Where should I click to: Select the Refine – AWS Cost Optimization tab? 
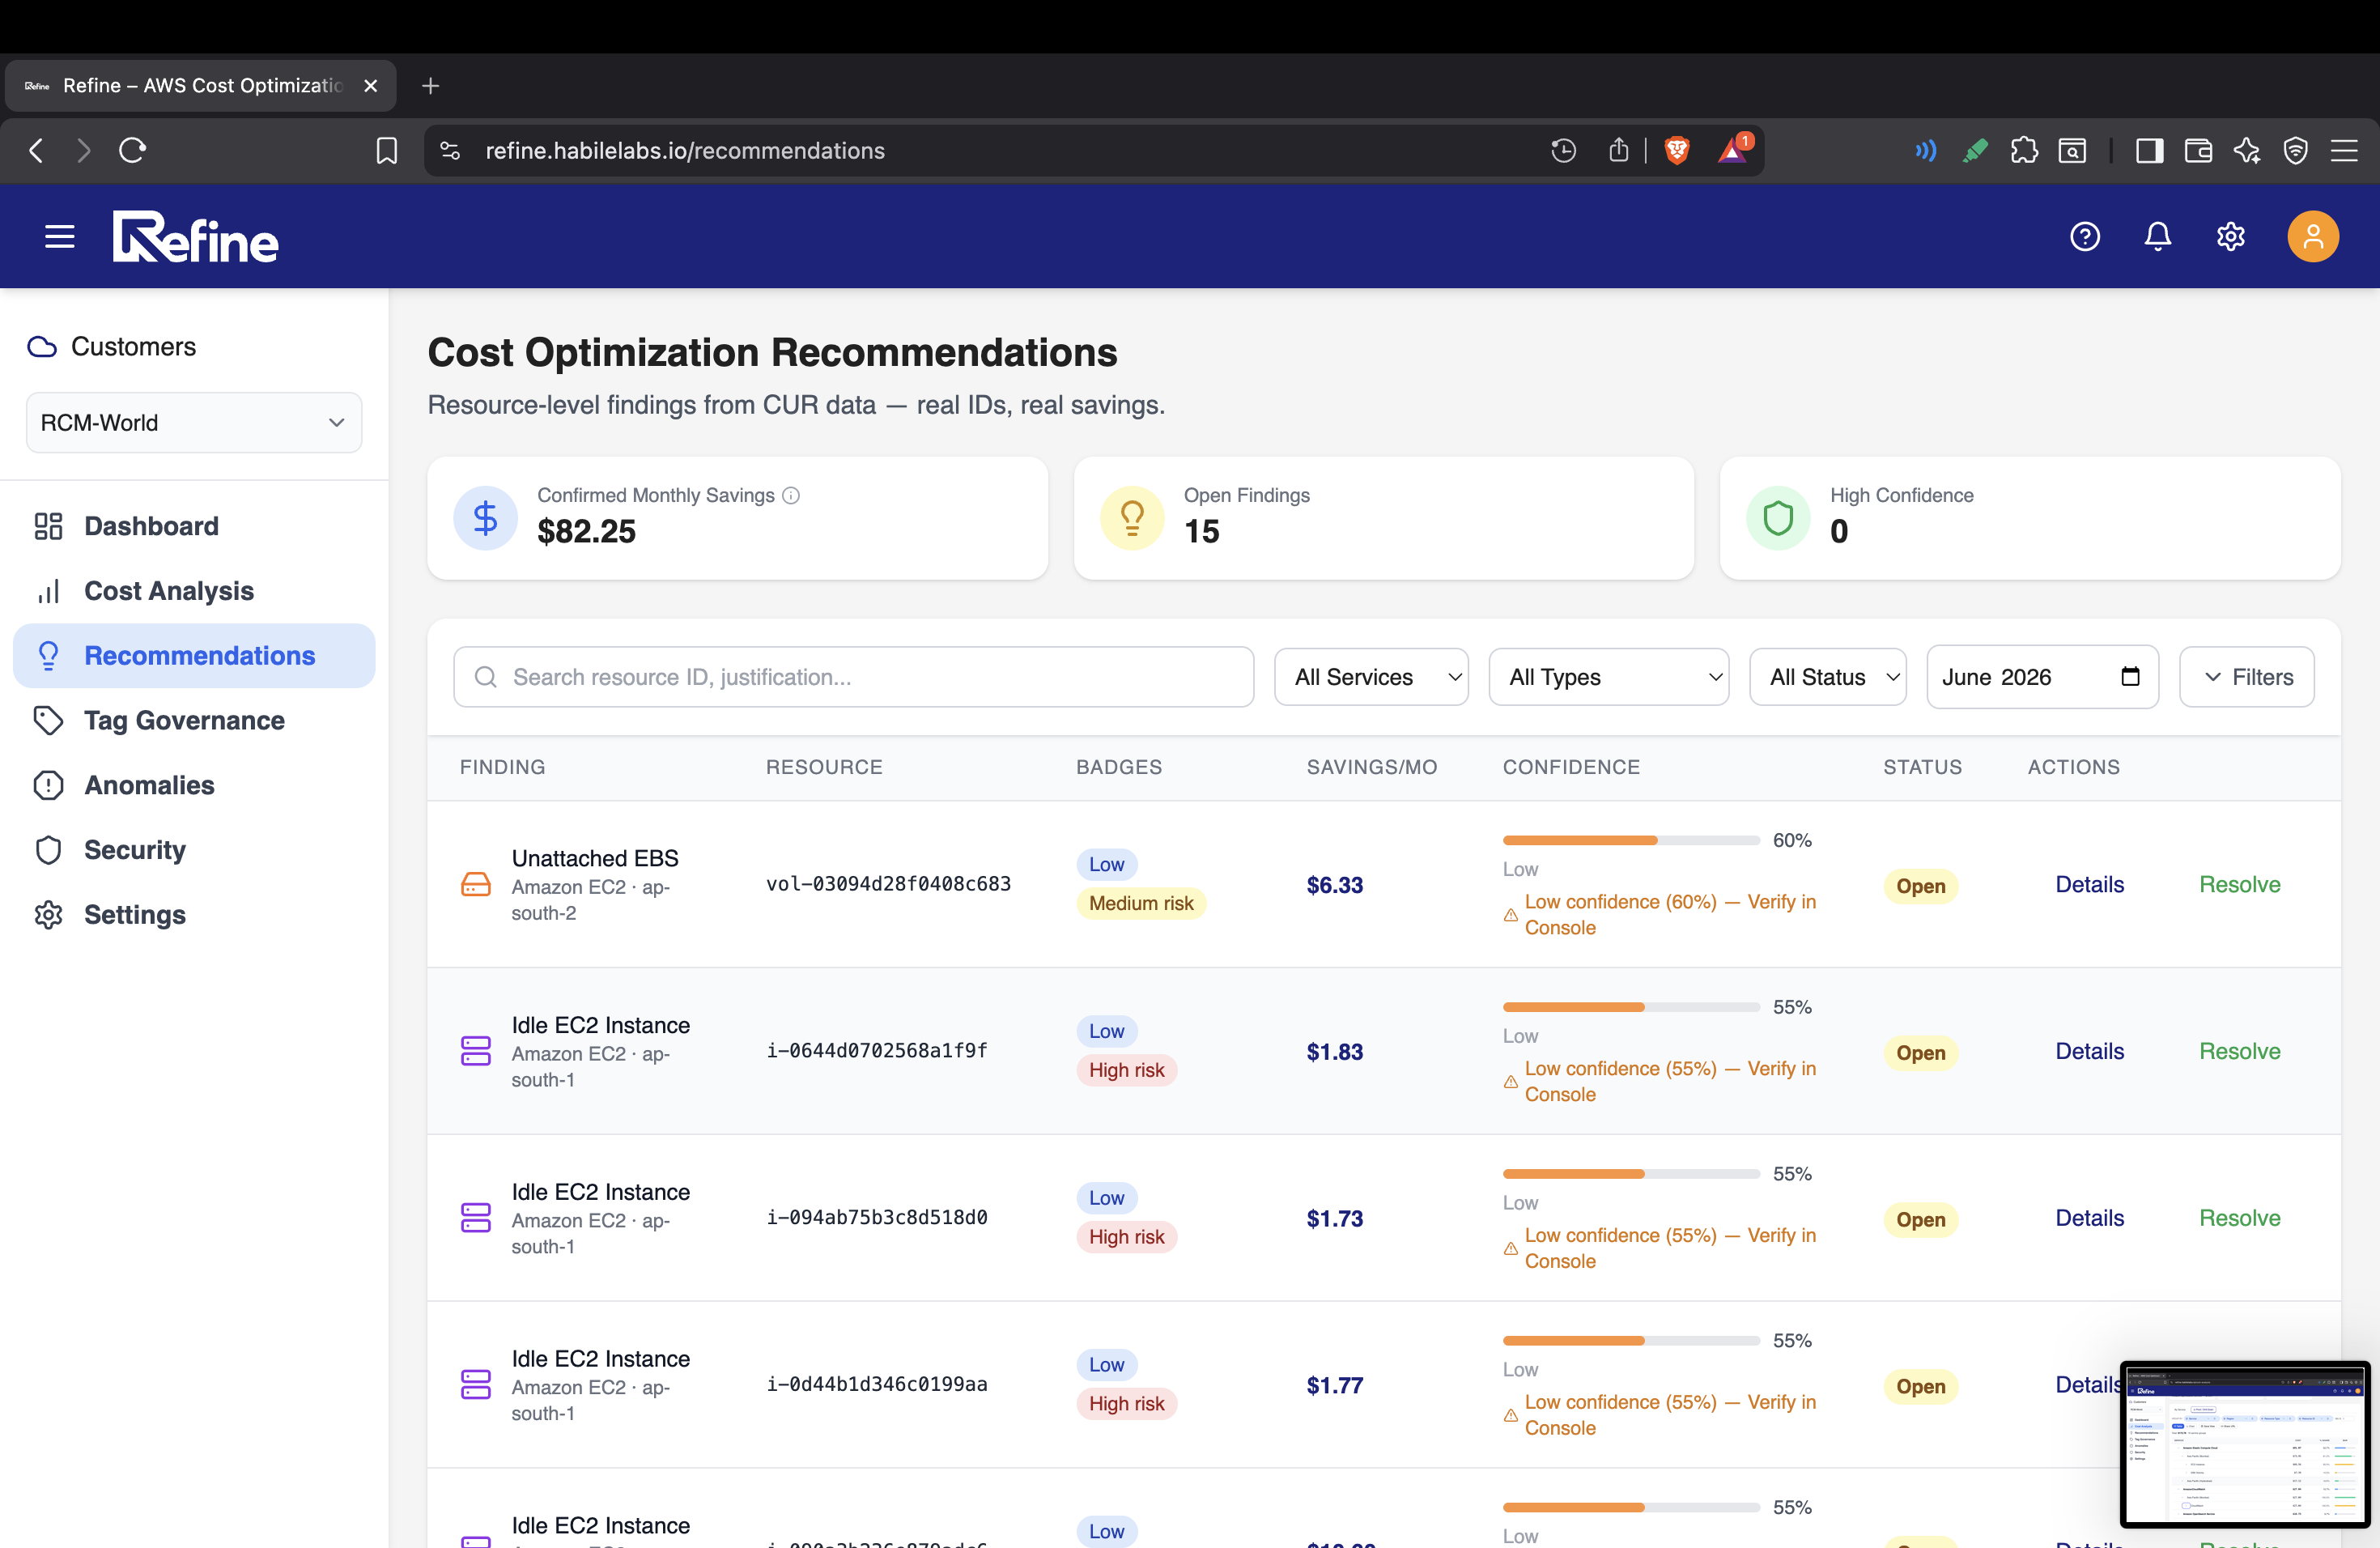(x=200, y=86)
